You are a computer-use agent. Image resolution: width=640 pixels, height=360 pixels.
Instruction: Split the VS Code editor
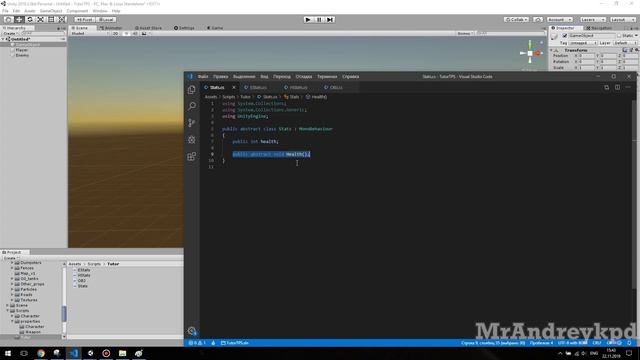coord(617,87)
